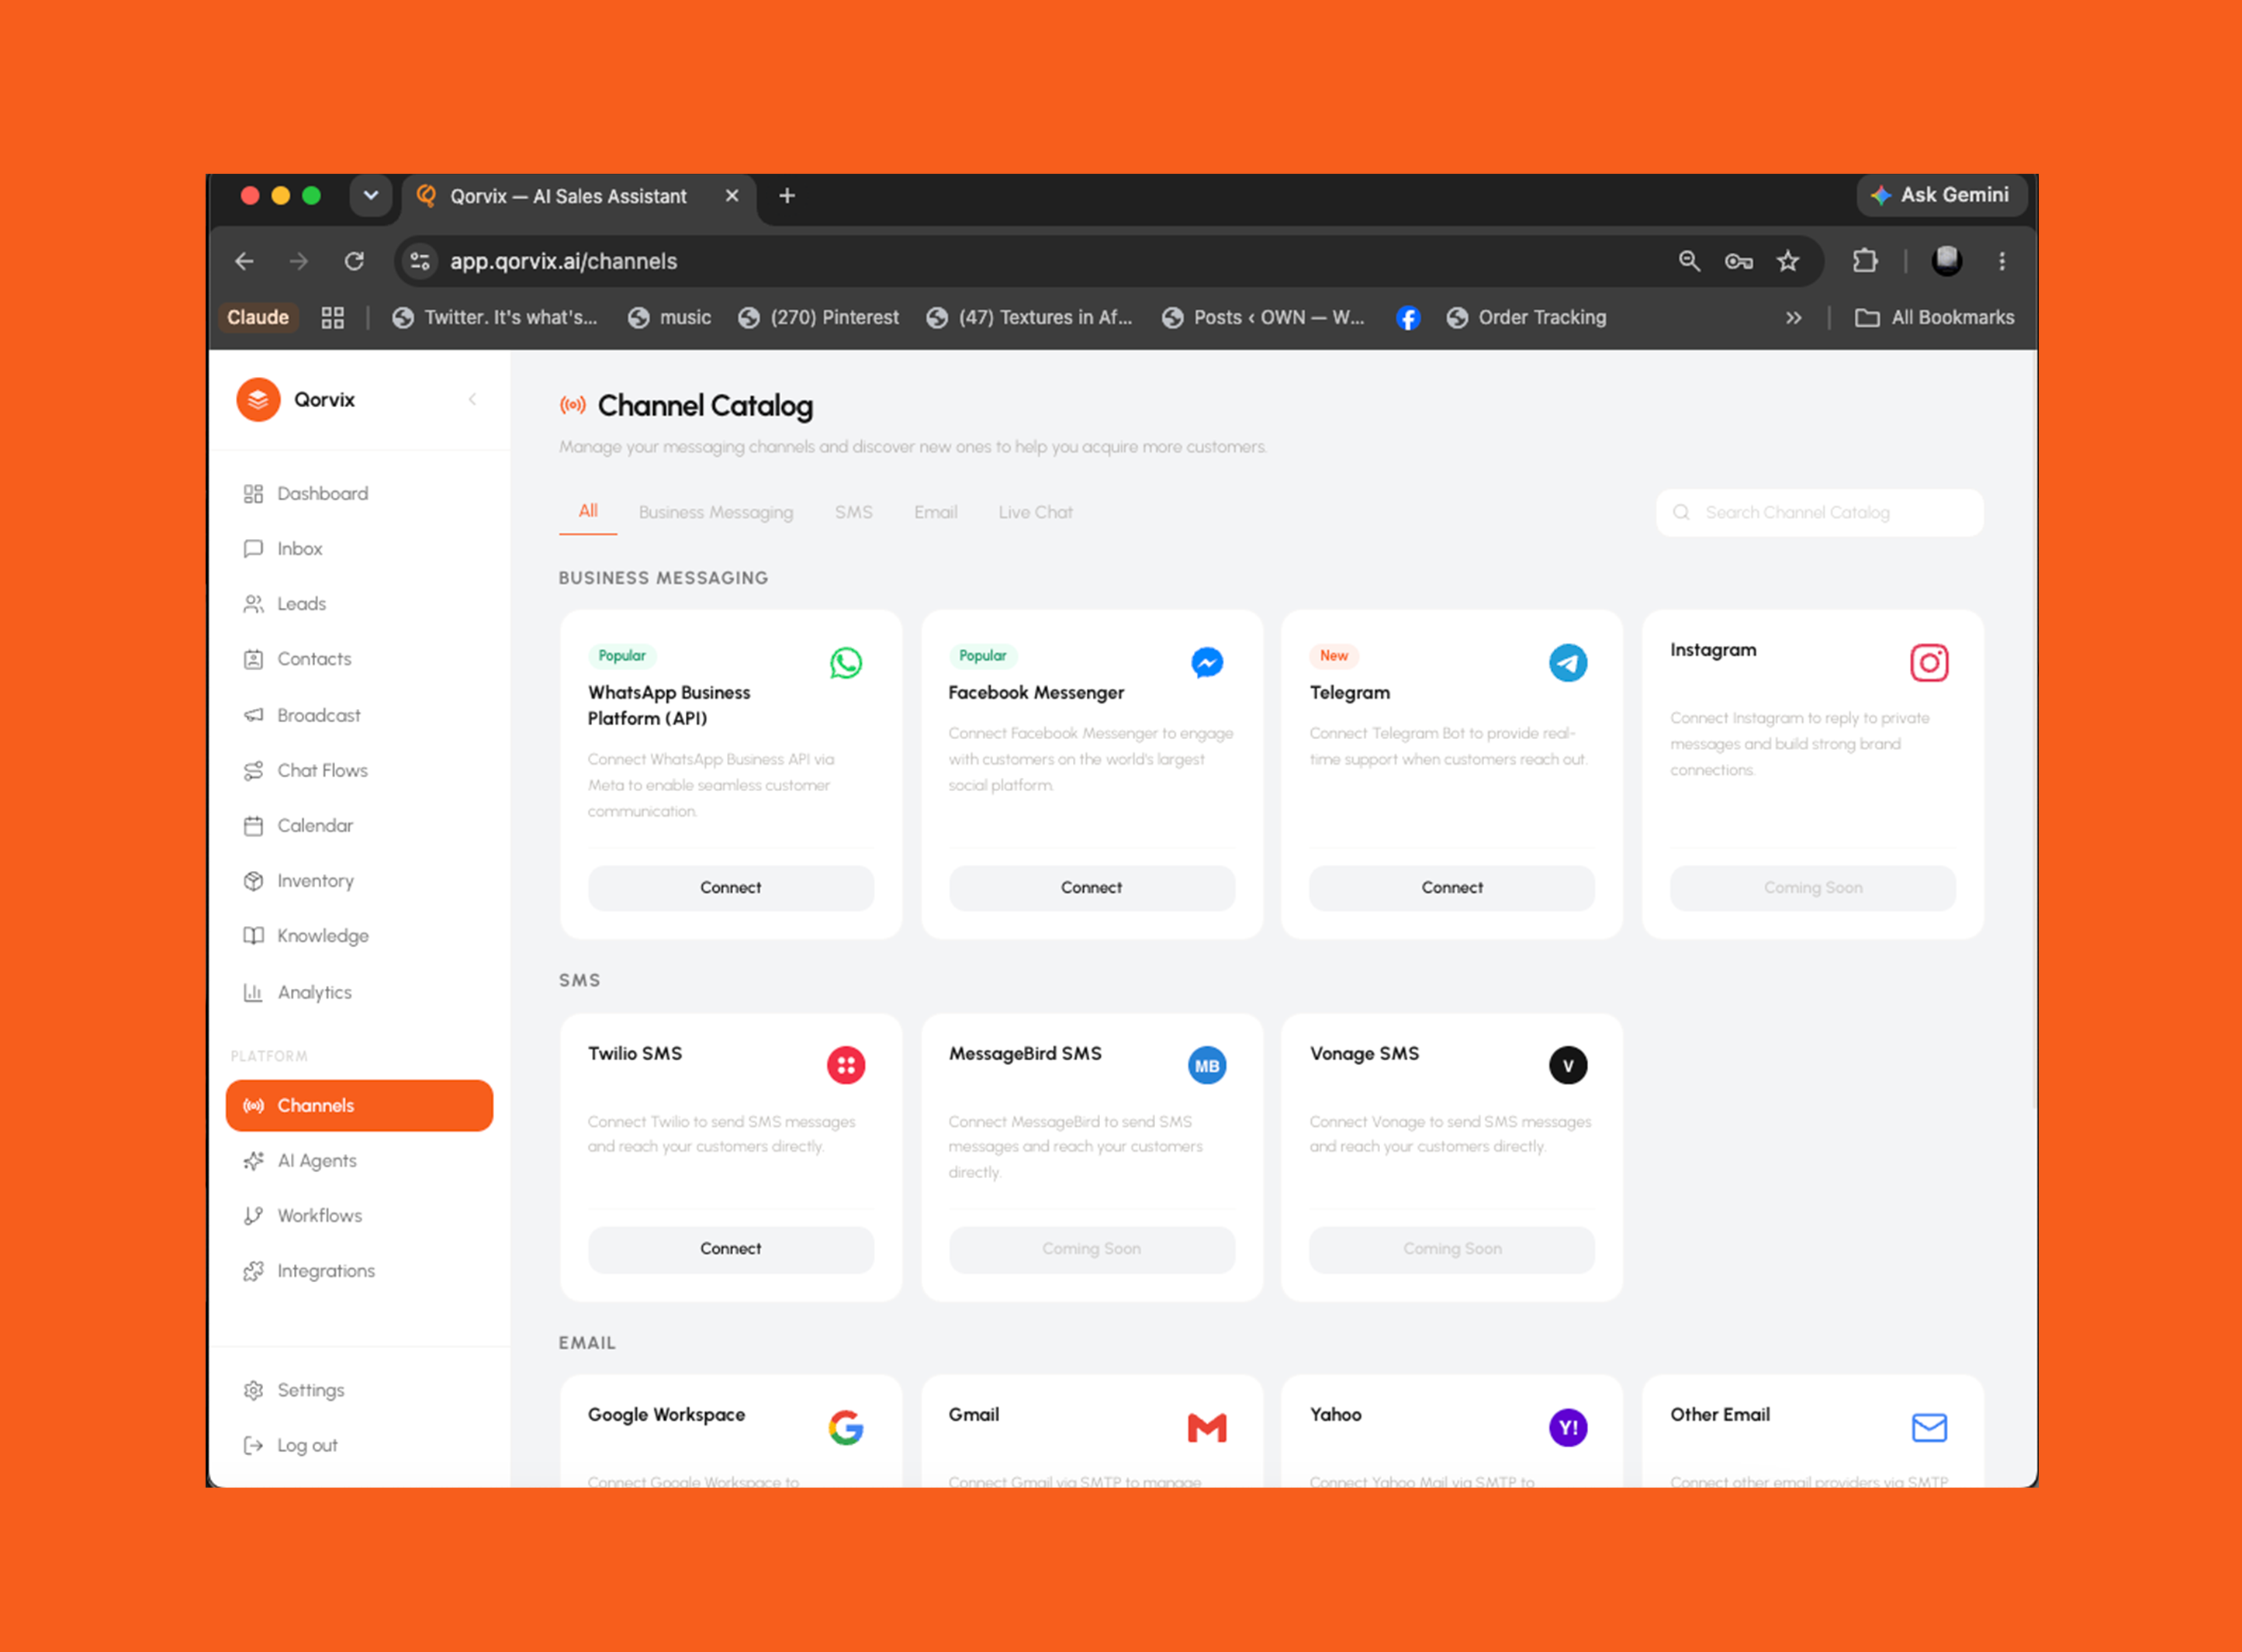
Task: Open Integrations in the sidebar
Action: [360, 1271]
